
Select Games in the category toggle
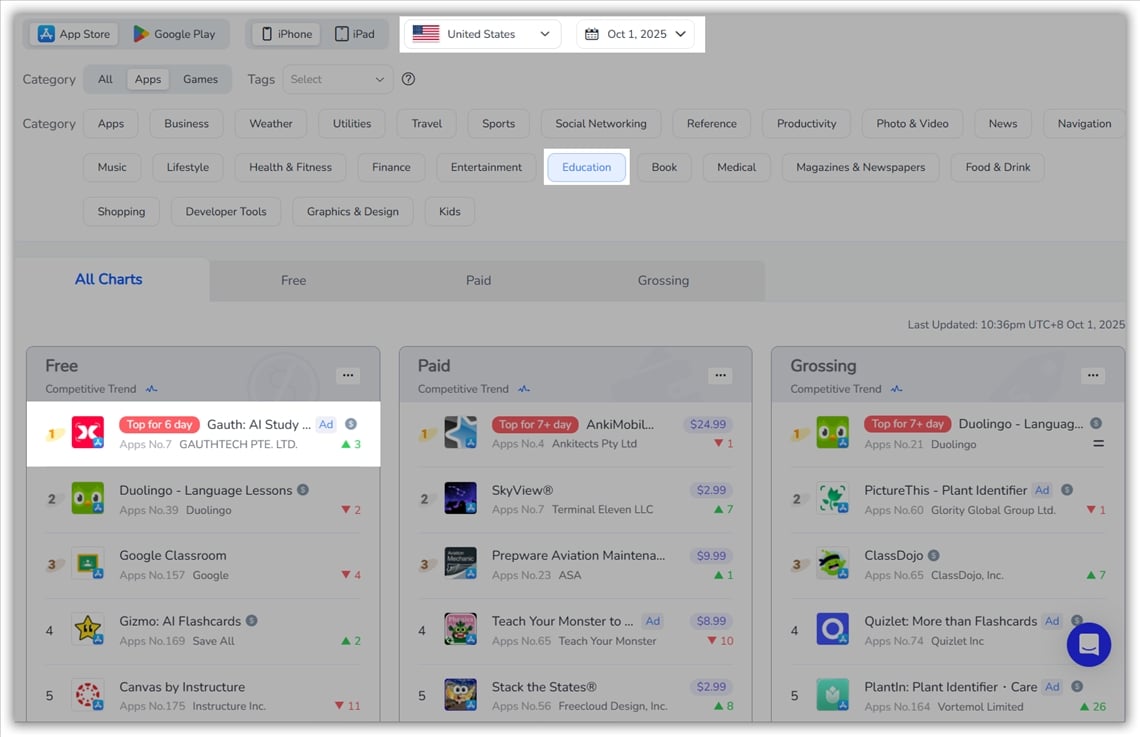click(200, 79)
